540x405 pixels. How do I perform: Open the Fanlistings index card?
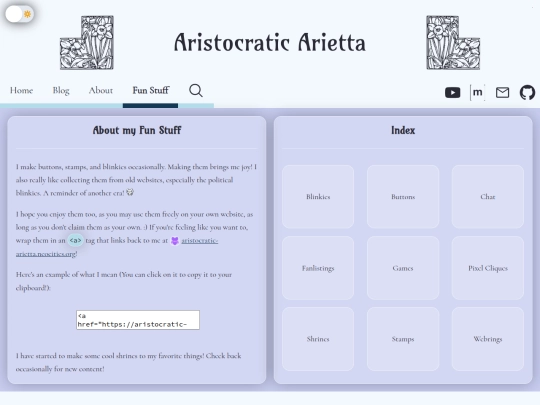[318, 268]
